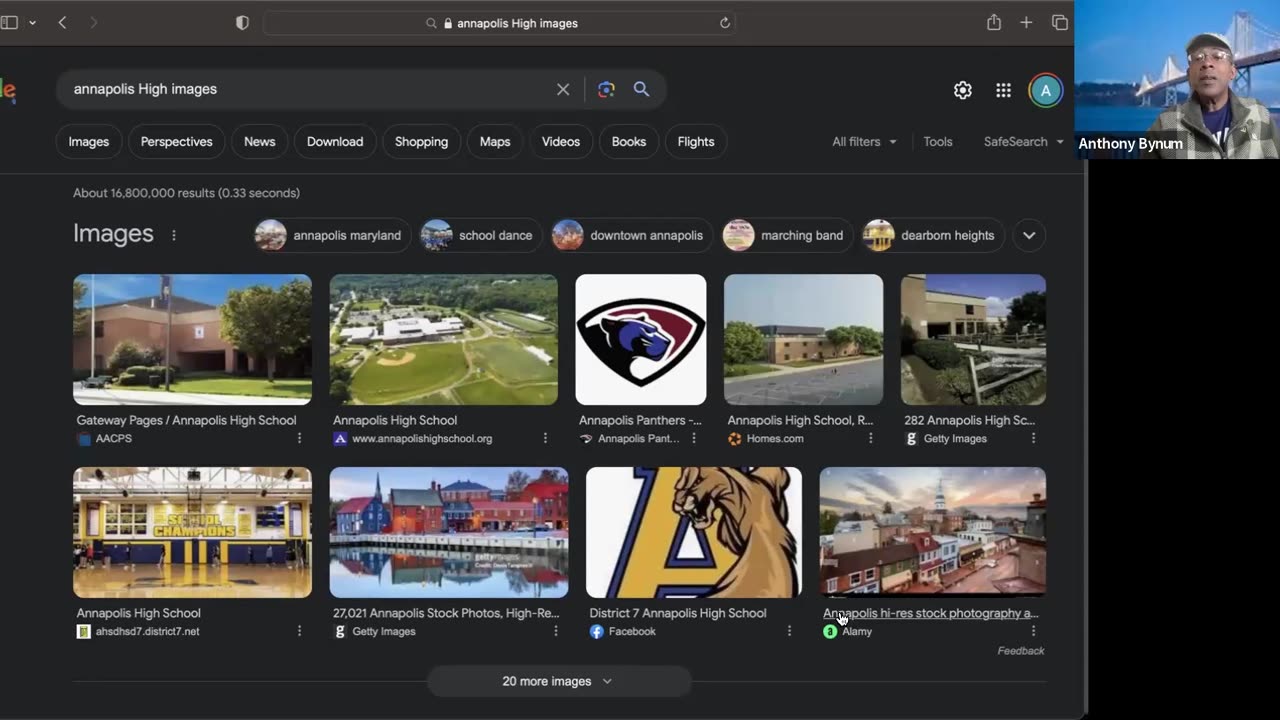Open the District 7 cougar logo image

(694, 532)
